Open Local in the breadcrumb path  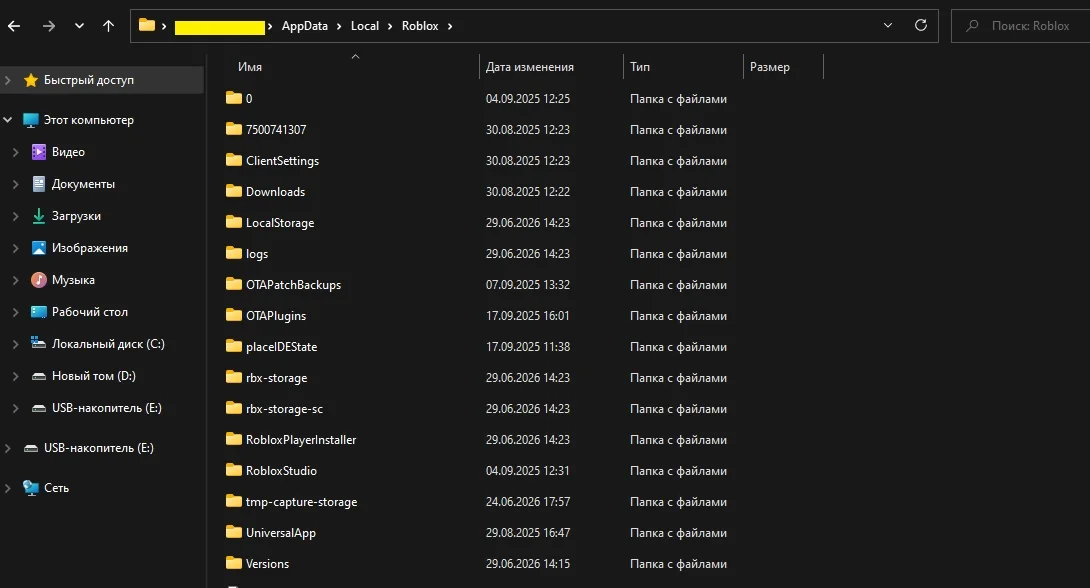click(365, 26)
